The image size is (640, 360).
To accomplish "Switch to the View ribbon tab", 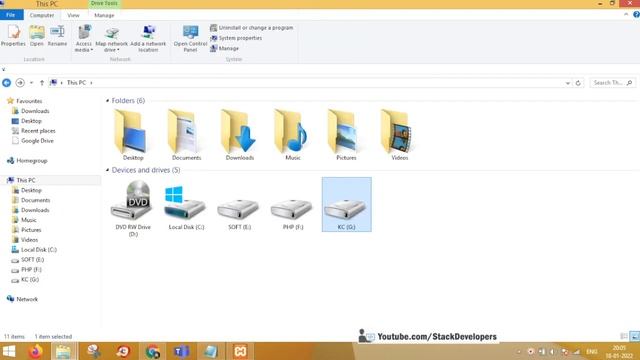I will [x=73, y=15].
